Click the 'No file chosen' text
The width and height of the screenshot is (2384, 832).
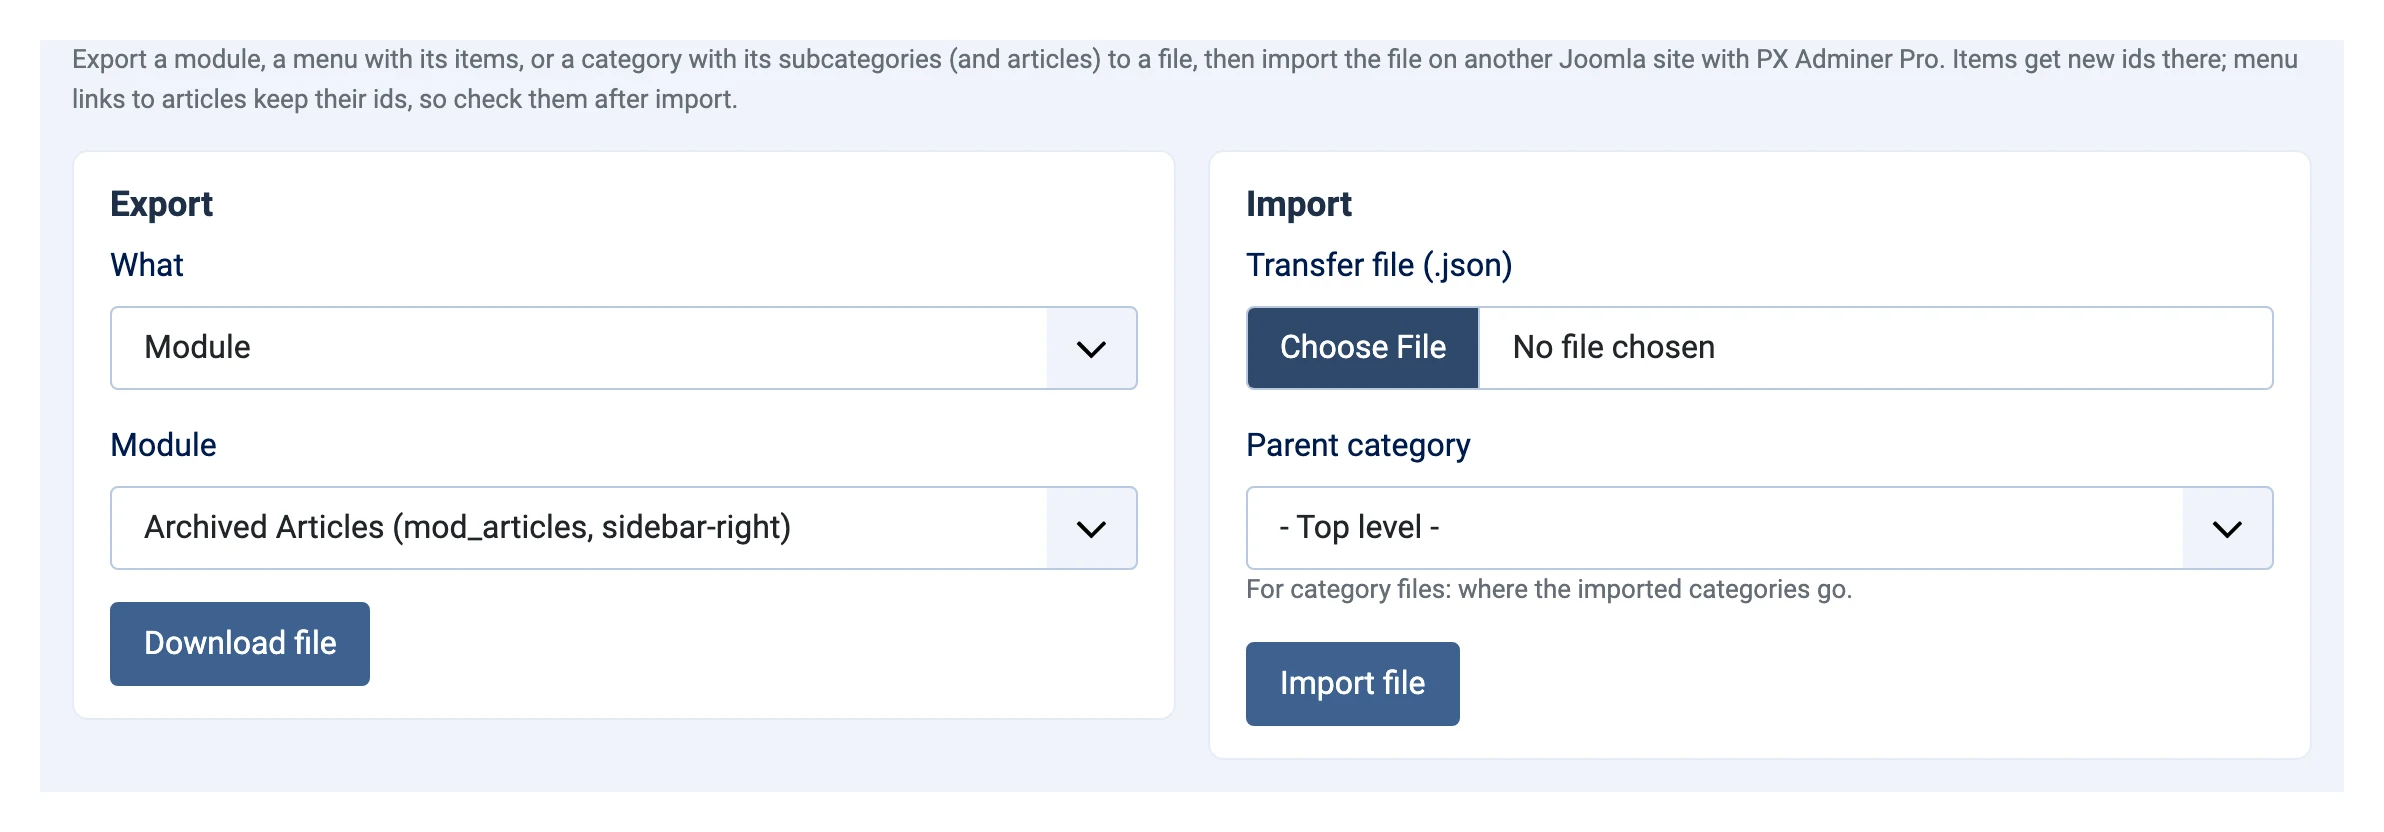[1613, 347]
